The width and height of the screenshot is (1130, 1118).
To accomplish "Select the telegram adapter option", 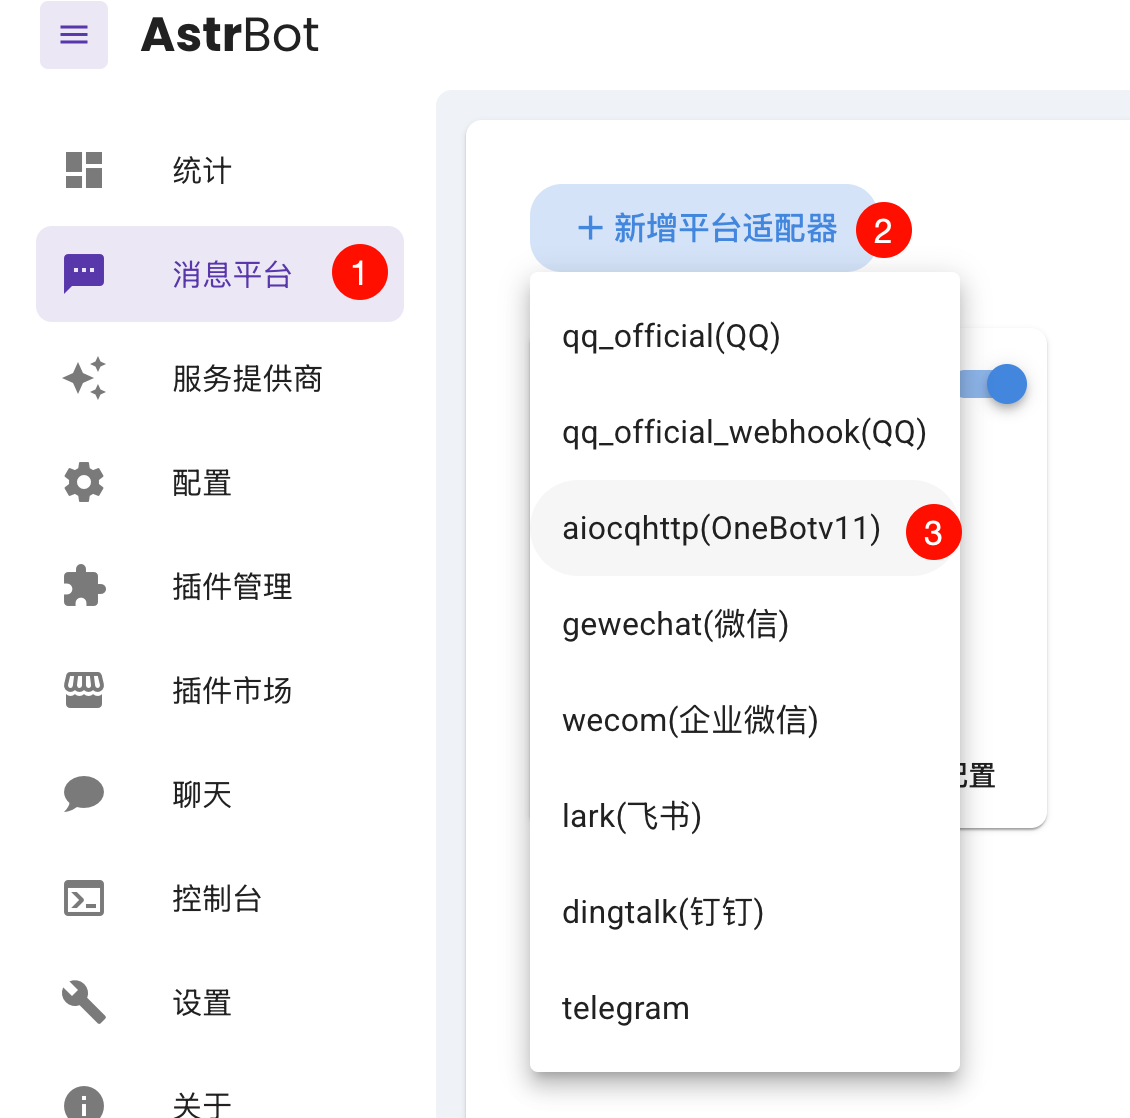I will tap(625, 1008).
